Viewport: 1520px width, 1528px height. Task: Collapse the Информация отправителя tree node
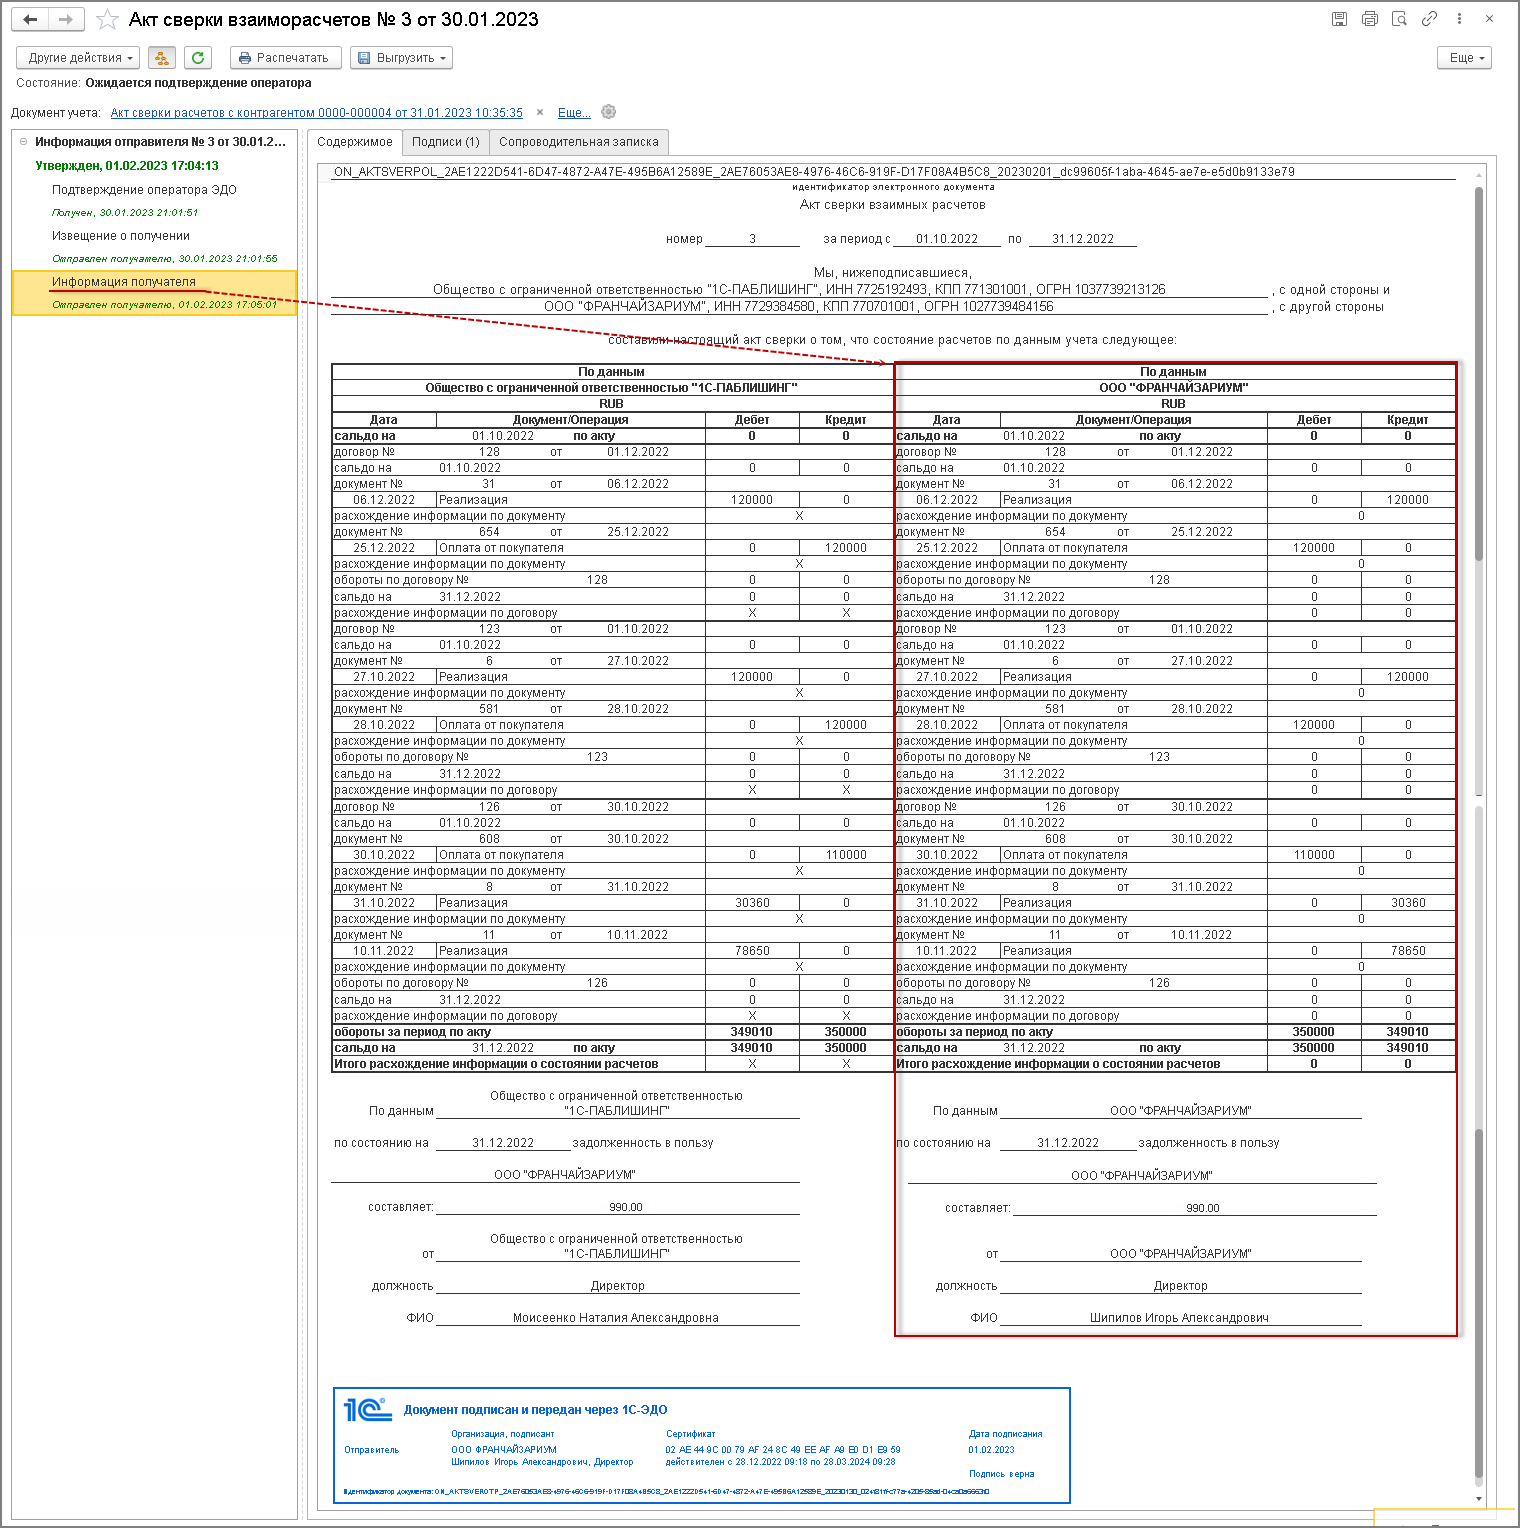point(24,142)
